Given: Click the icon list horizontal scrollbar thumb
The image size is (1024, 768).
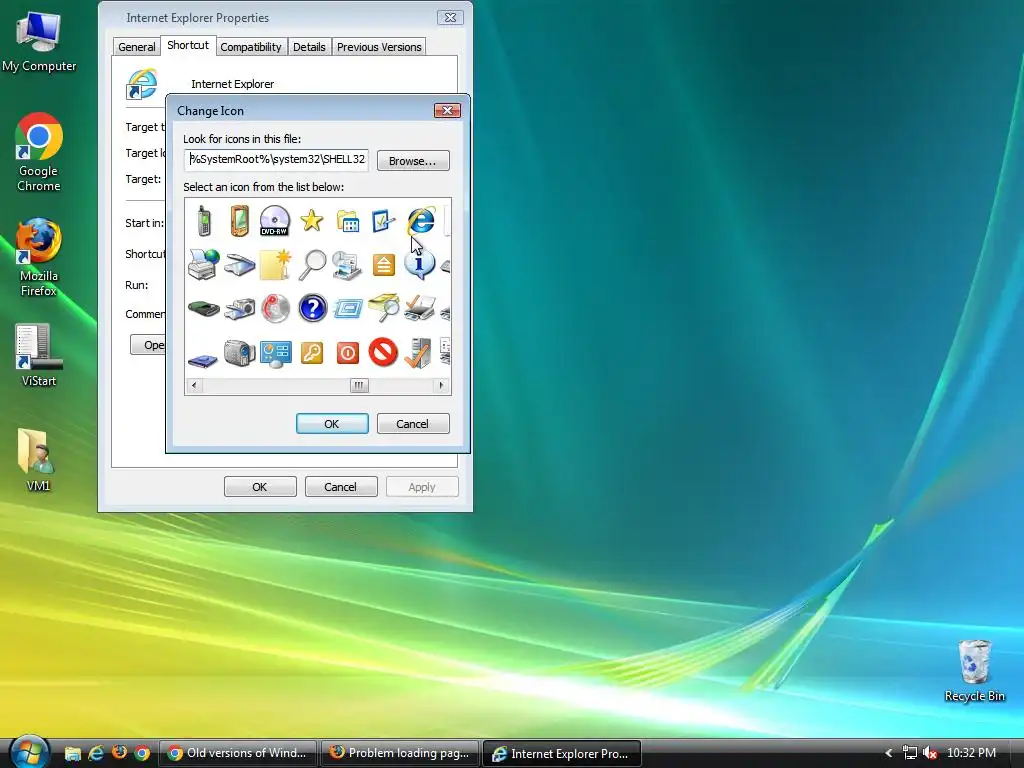Looking at the screenshot, I should (359, 385).
